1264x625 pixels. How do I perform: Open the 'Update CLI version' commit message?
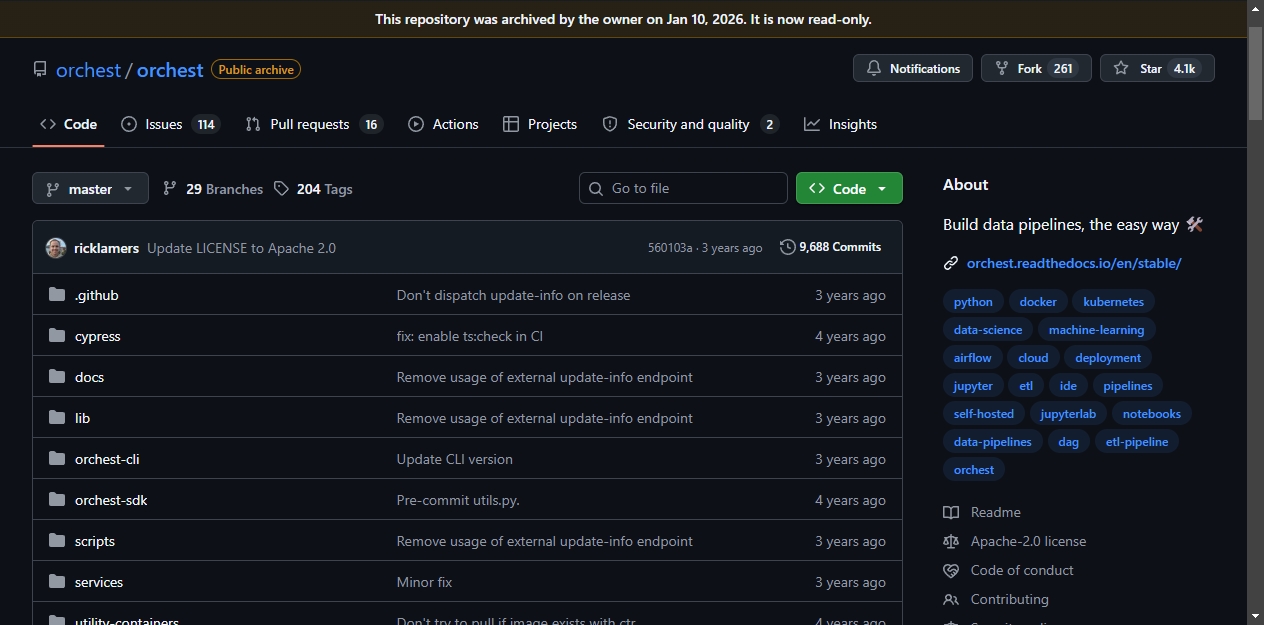tap(455, 459)
